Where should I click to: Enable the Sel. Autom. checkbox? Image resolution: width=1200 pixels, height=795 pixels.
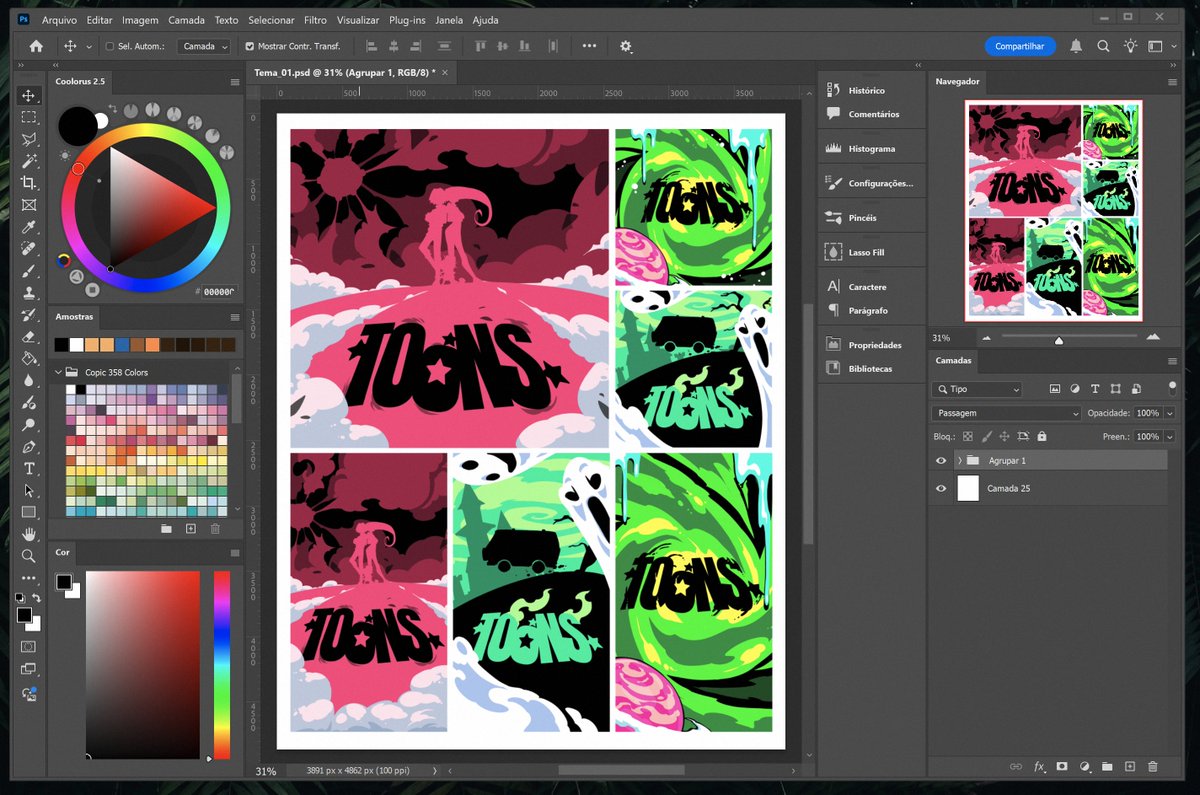110,46
